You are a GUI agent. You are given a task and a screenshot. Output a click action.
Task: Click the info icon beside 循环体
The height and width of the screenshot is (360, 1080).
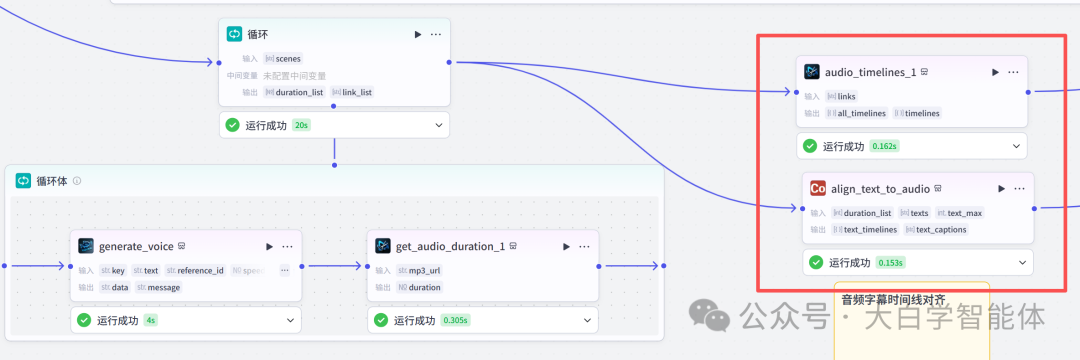click(77, 181)
